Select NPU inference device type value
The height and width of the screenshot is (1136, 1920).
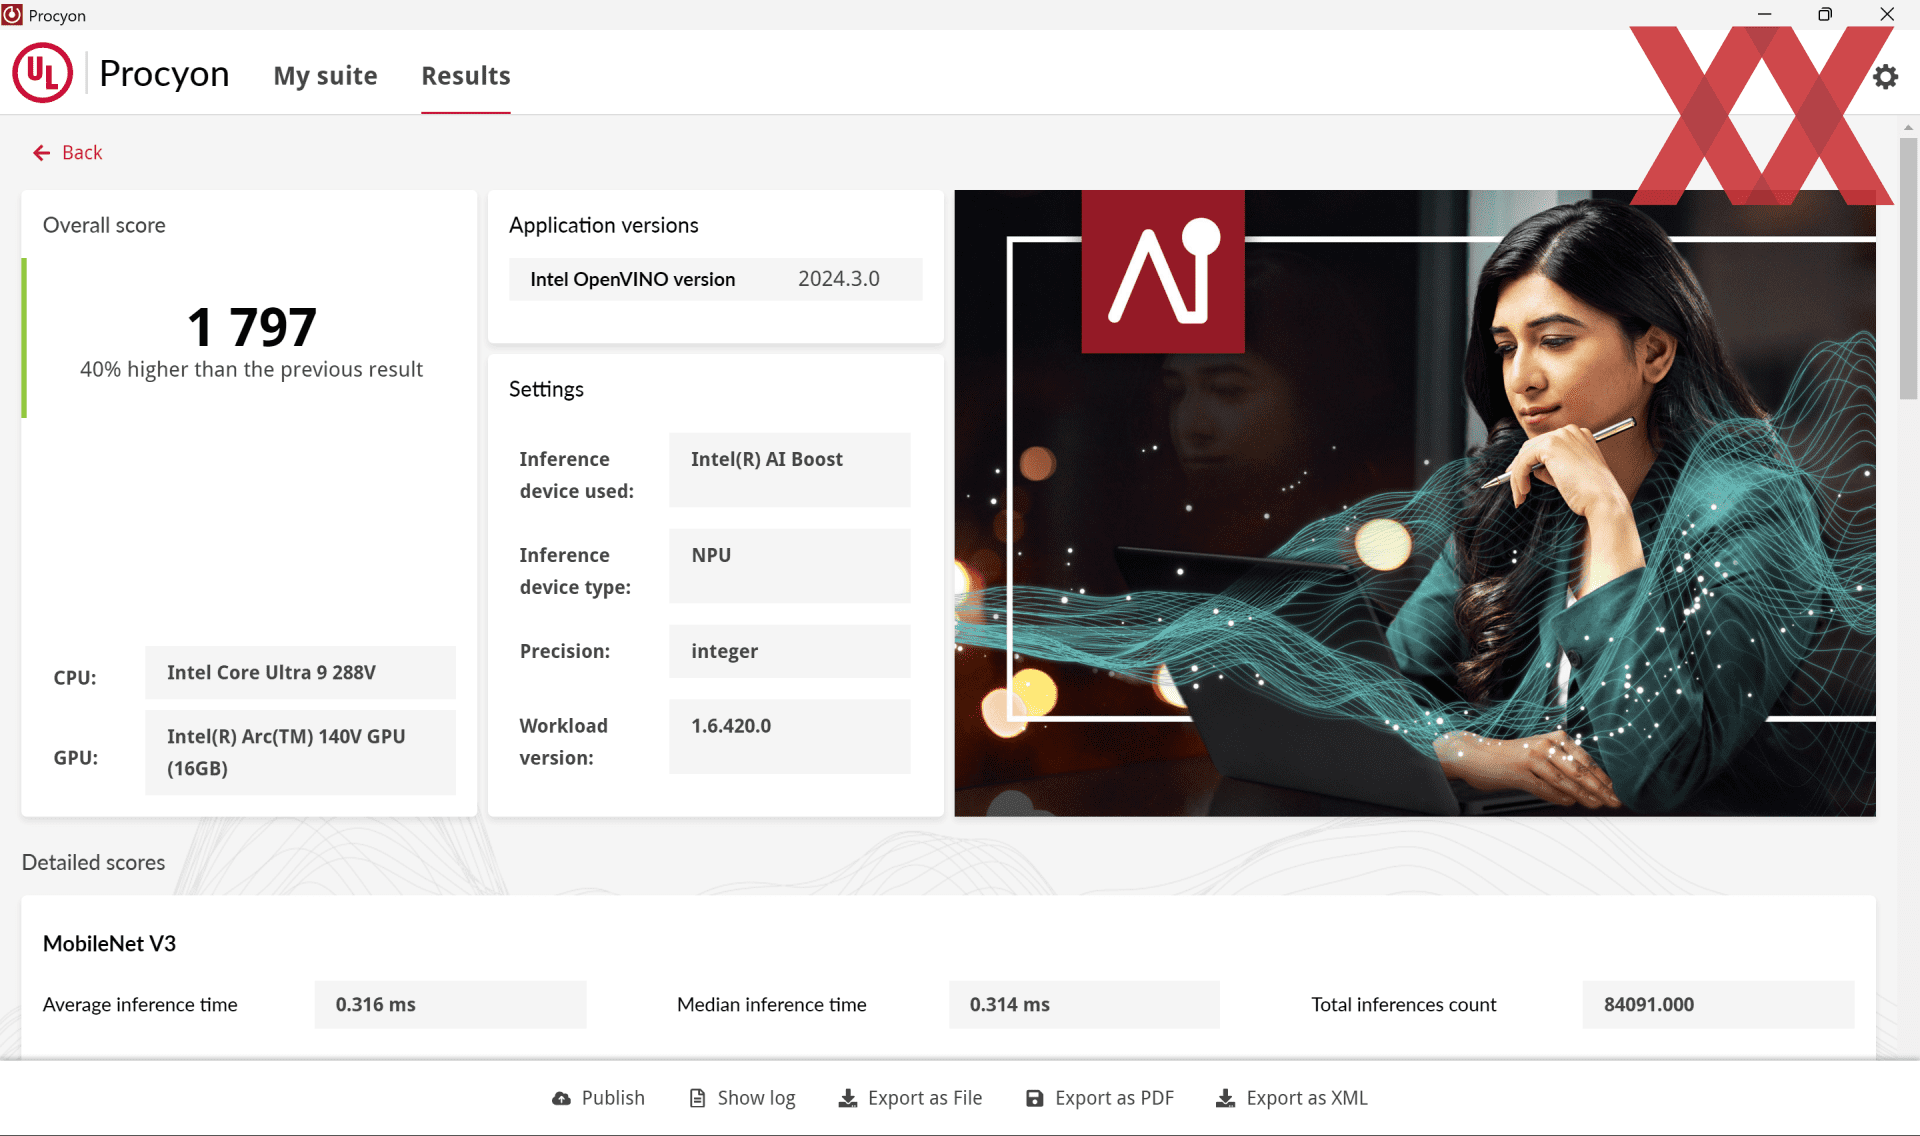click(790, 566)
